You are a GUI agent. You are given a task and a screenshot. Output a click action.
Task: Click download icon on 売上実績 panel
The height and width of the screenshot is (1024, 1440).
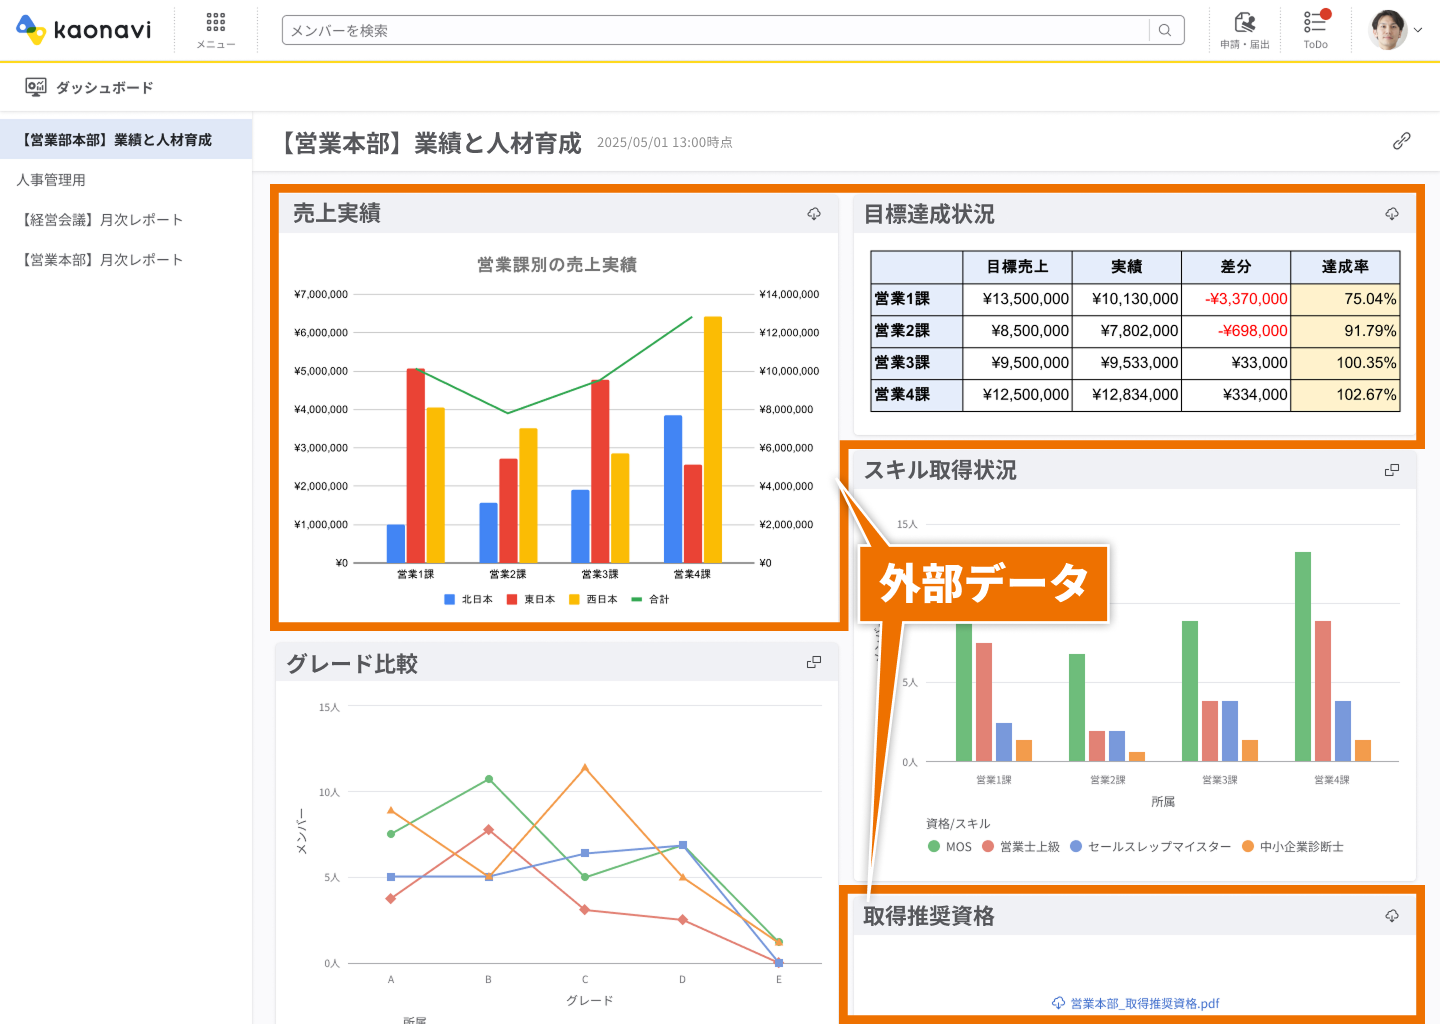pos(814,214)
